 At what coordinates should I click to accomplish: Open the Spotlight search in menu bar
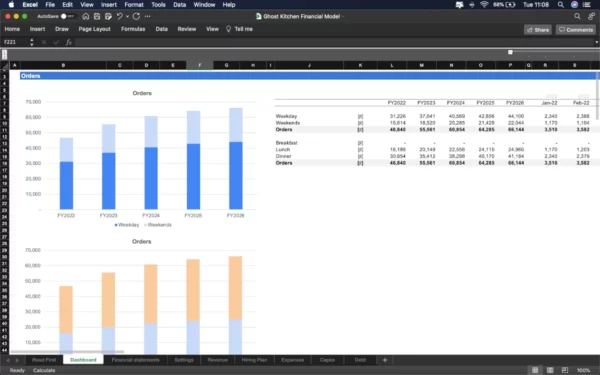560,5
